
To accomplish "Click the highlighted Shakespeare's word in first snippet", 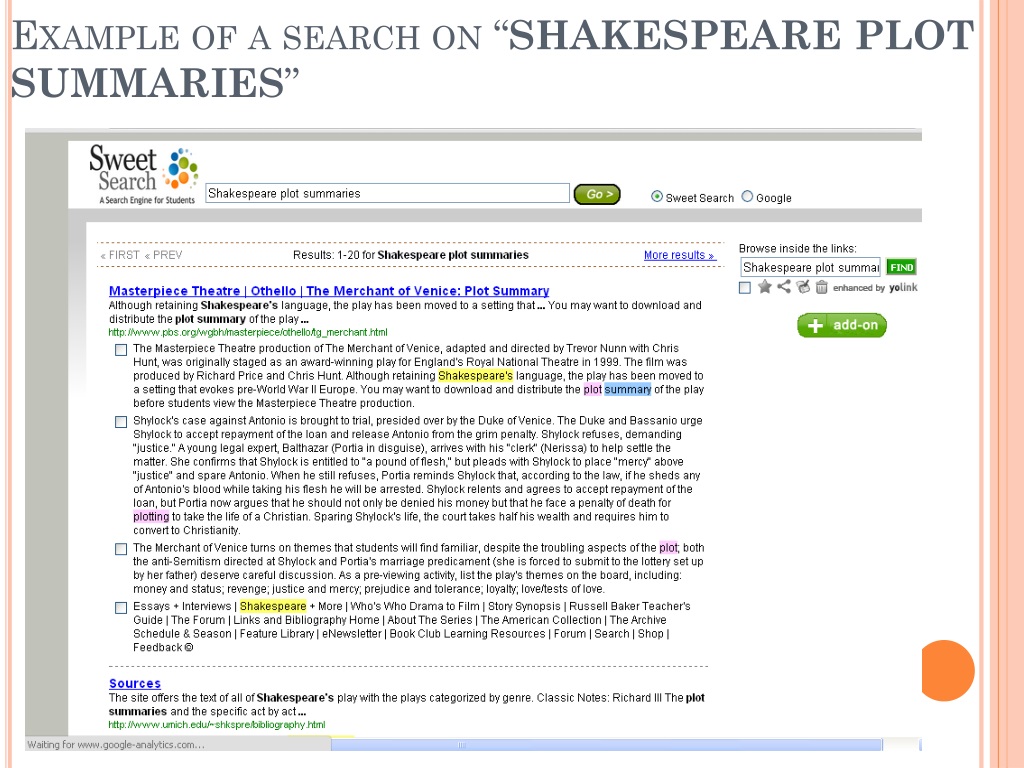I will pos(475,376).
